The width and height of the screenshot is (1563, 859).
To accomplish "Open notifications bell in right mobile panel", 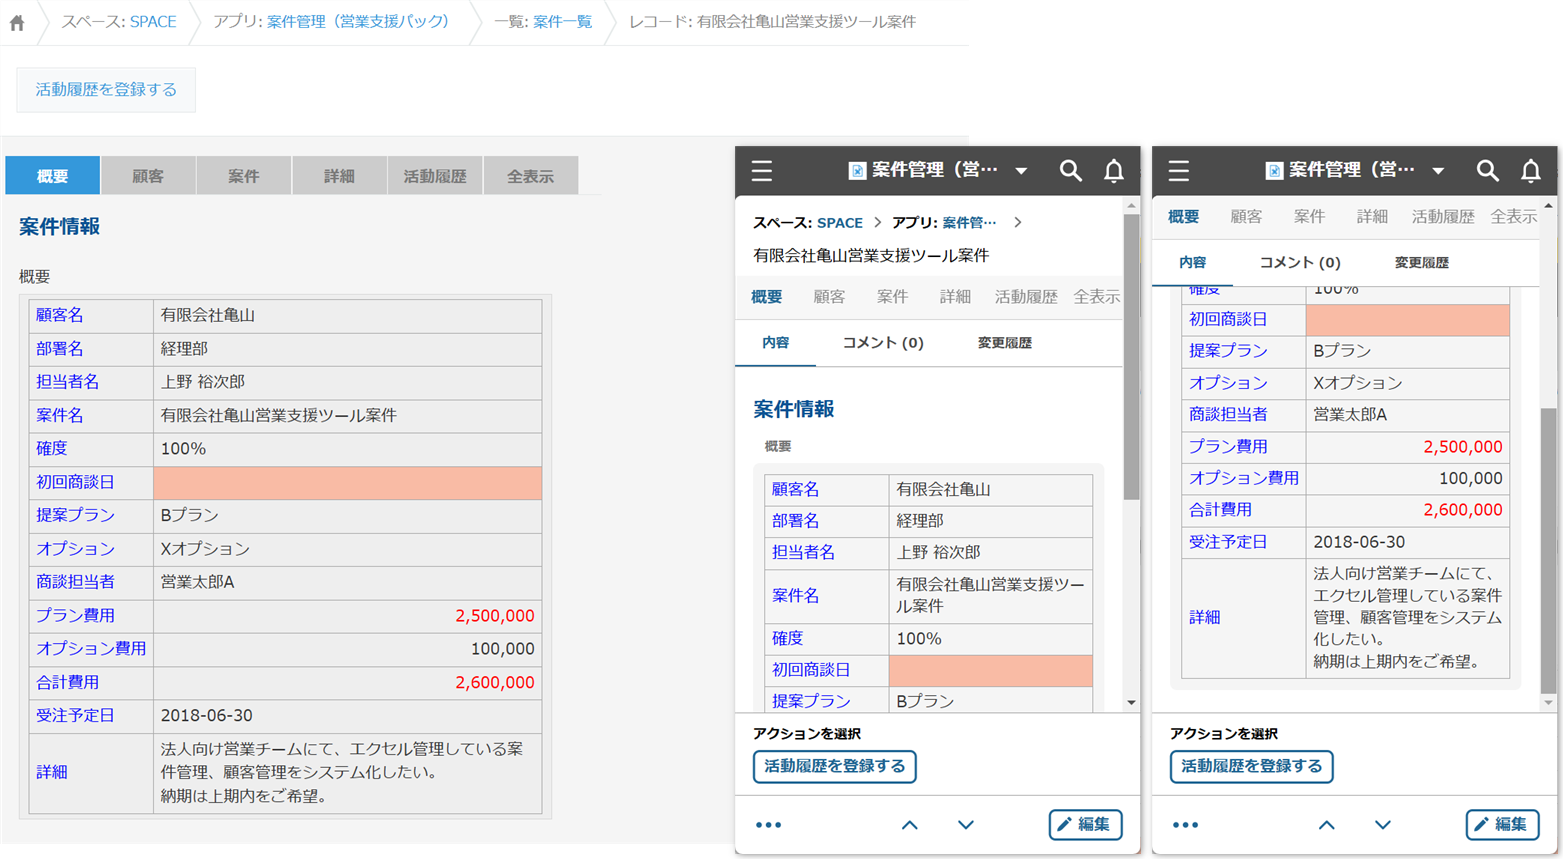I will click(1530, 171).
